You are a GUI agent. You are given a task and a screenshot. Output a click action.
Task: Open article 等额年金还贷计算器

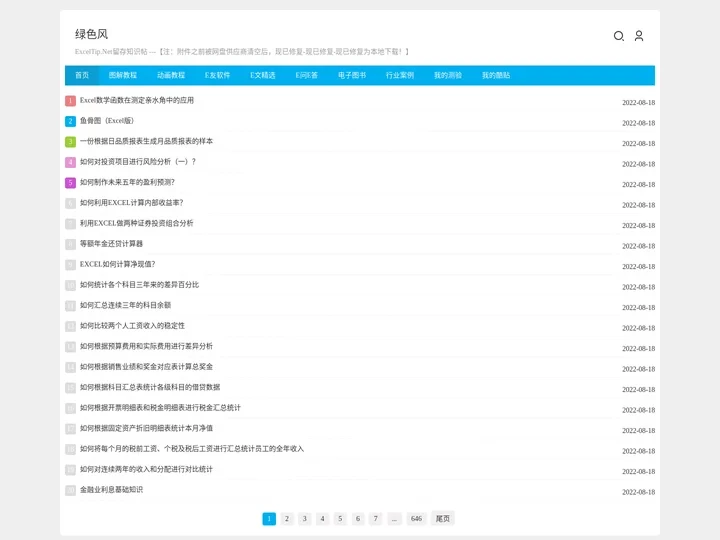[x=111, y=244]
